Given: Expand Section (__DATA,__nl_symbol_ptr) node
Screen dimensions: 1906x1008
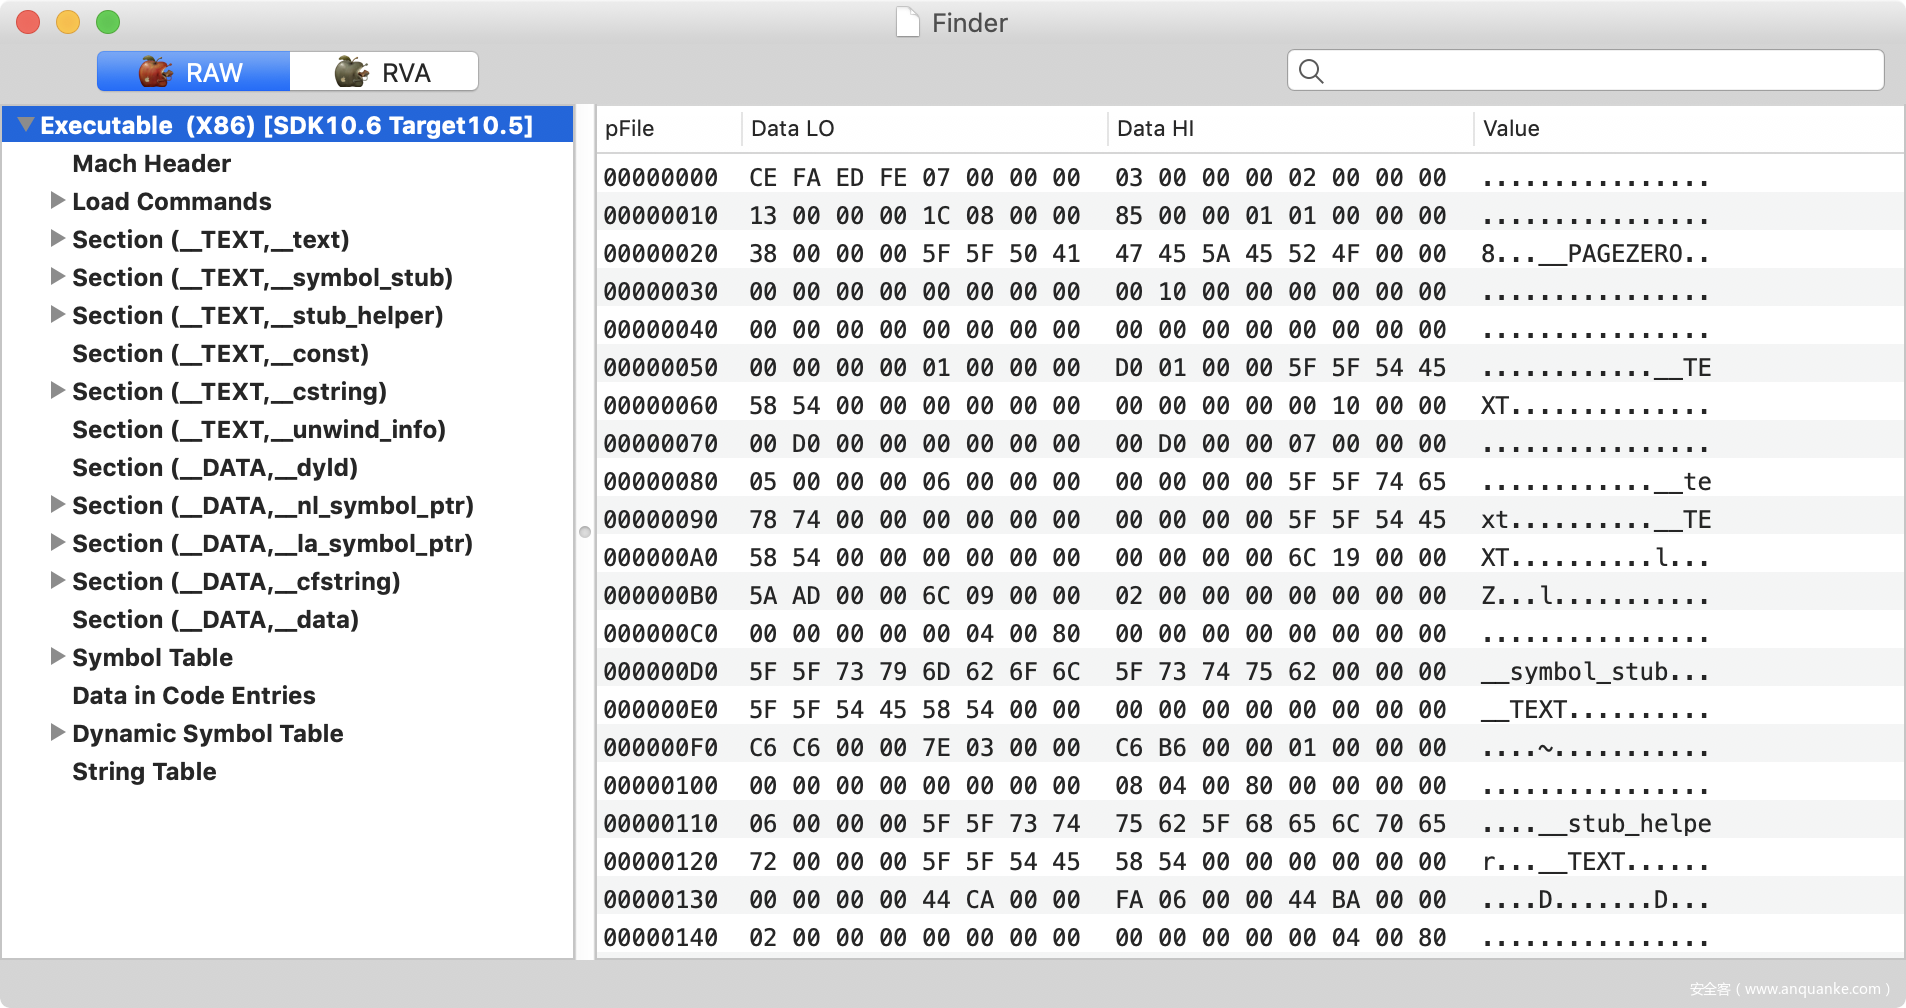Looking at the screenshot, I should 58,505.
